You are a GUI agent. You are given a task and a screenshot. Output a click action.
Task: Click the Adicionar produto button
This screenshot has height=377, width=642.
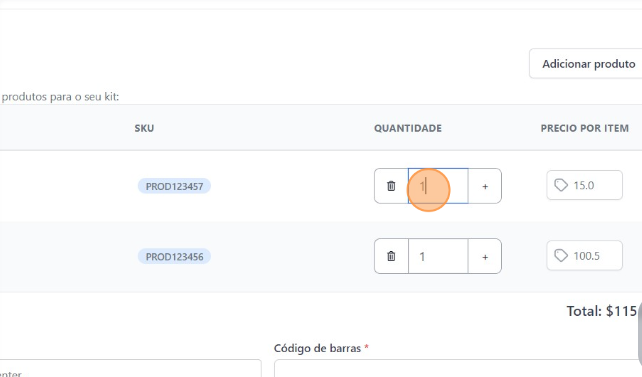coord(585,63)
